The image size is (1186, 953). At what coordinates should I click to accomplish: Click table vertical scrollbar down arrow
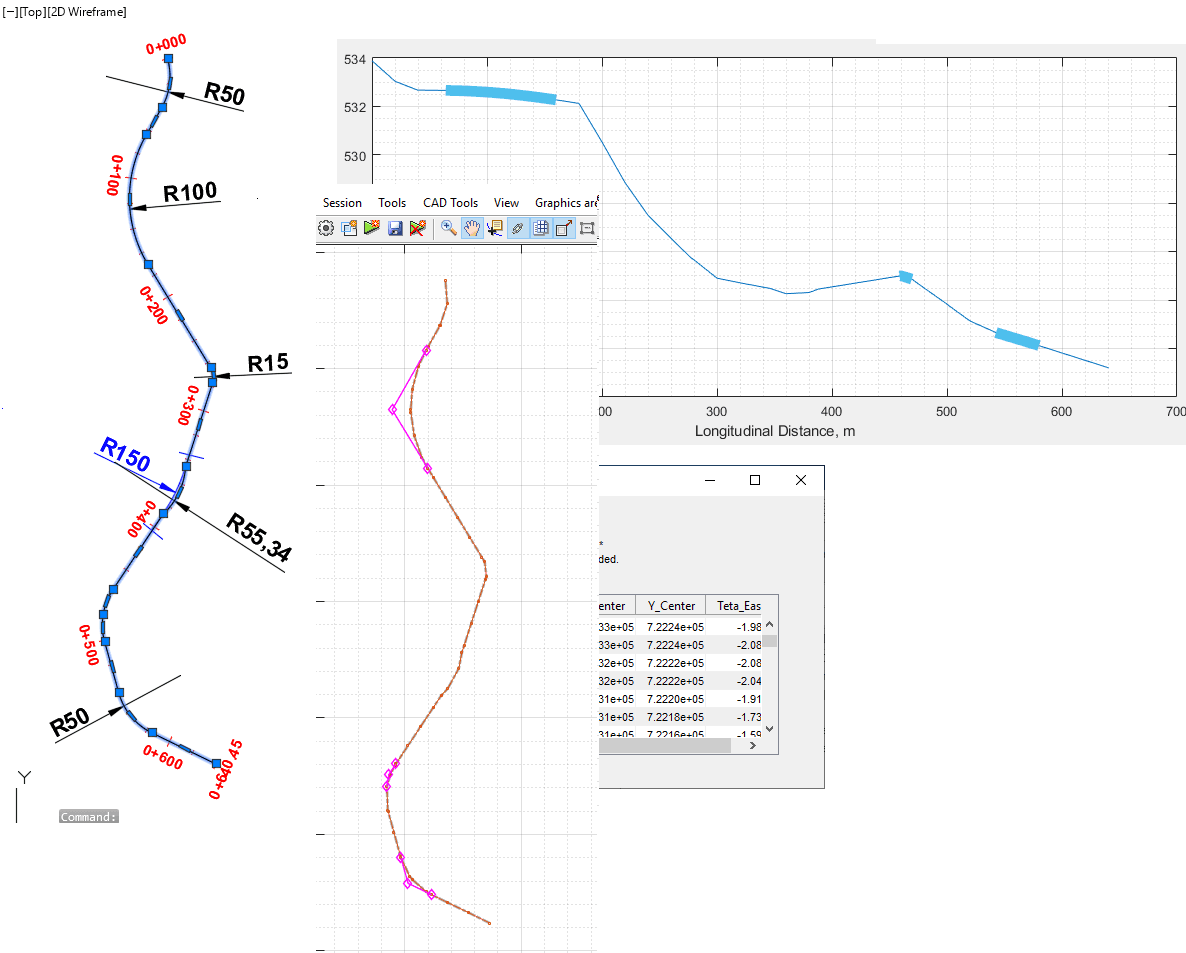[769, 730]
